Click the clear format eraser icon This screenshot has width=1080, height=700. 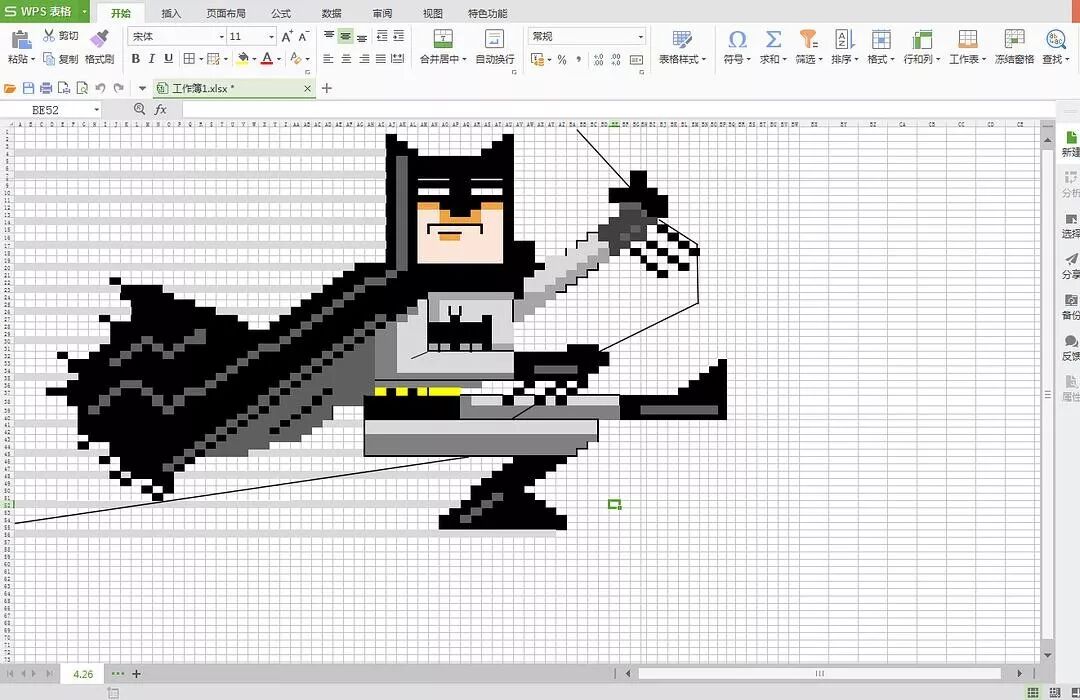(295, 59)
